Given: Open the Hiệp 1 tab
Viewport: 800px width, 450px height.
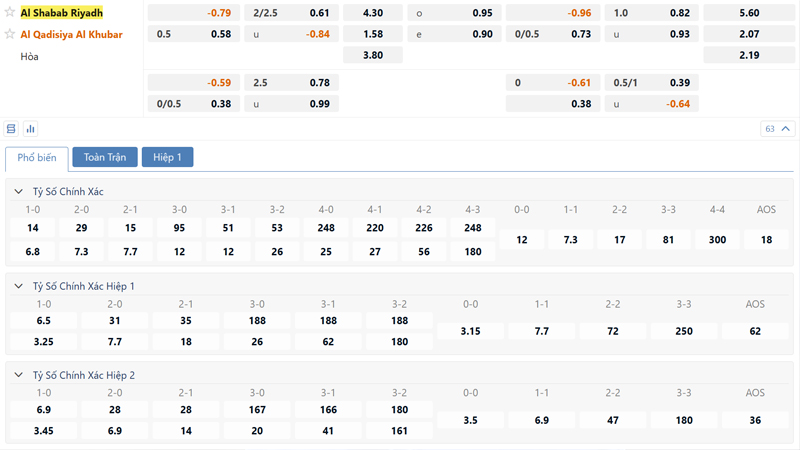Looking at the screenshot, I should tap(167, 157).
